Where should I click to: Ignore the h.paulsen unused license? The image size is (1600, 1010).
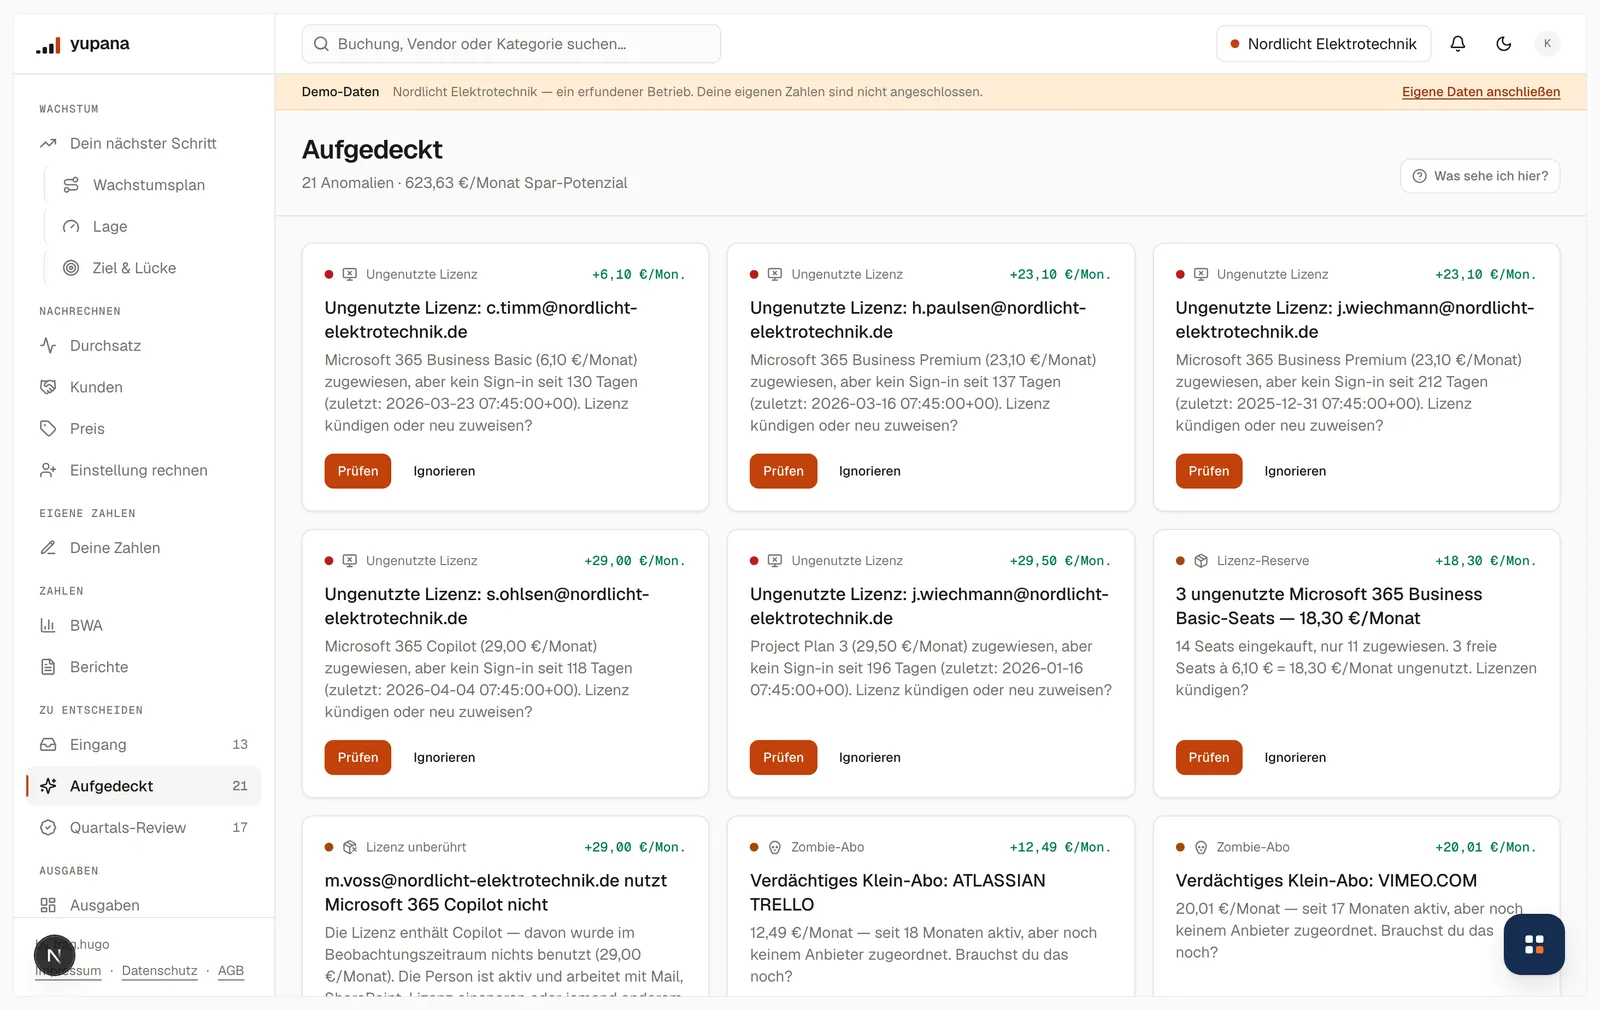(870, 471)
